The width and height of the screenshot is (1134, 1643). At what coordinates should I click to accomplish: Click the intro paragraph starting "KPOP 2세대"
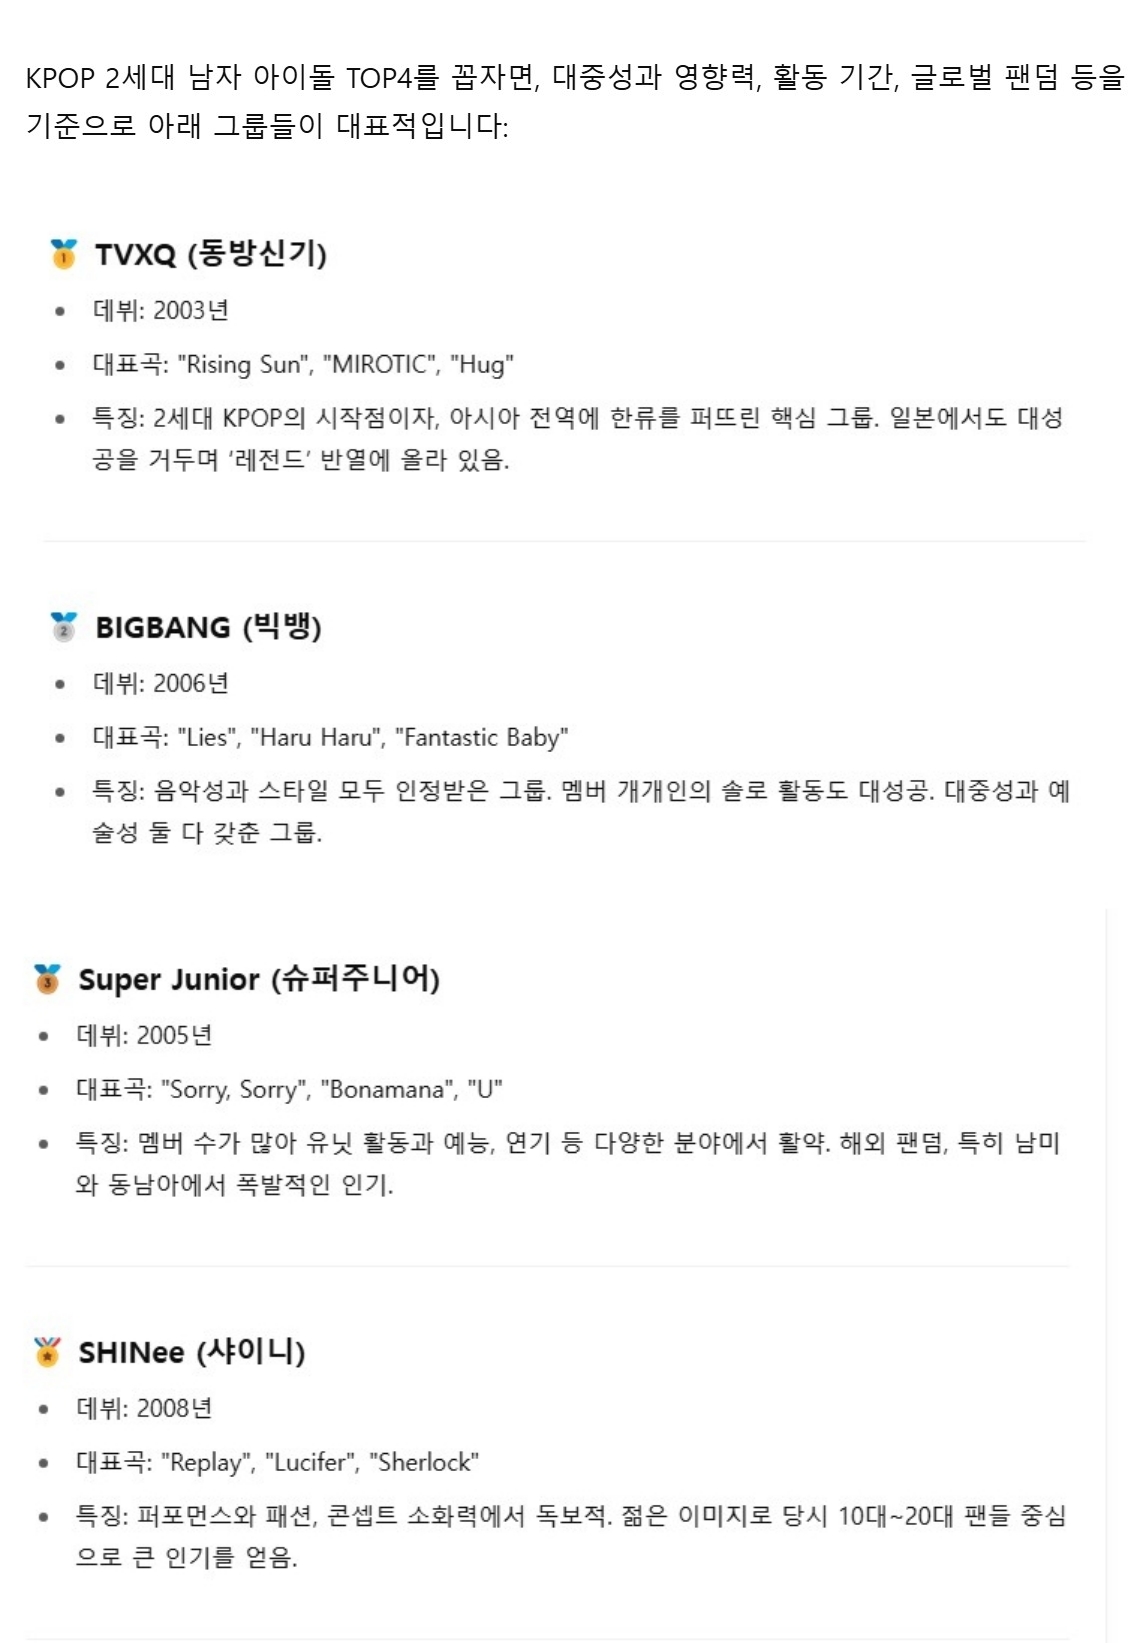coord(574,101)
